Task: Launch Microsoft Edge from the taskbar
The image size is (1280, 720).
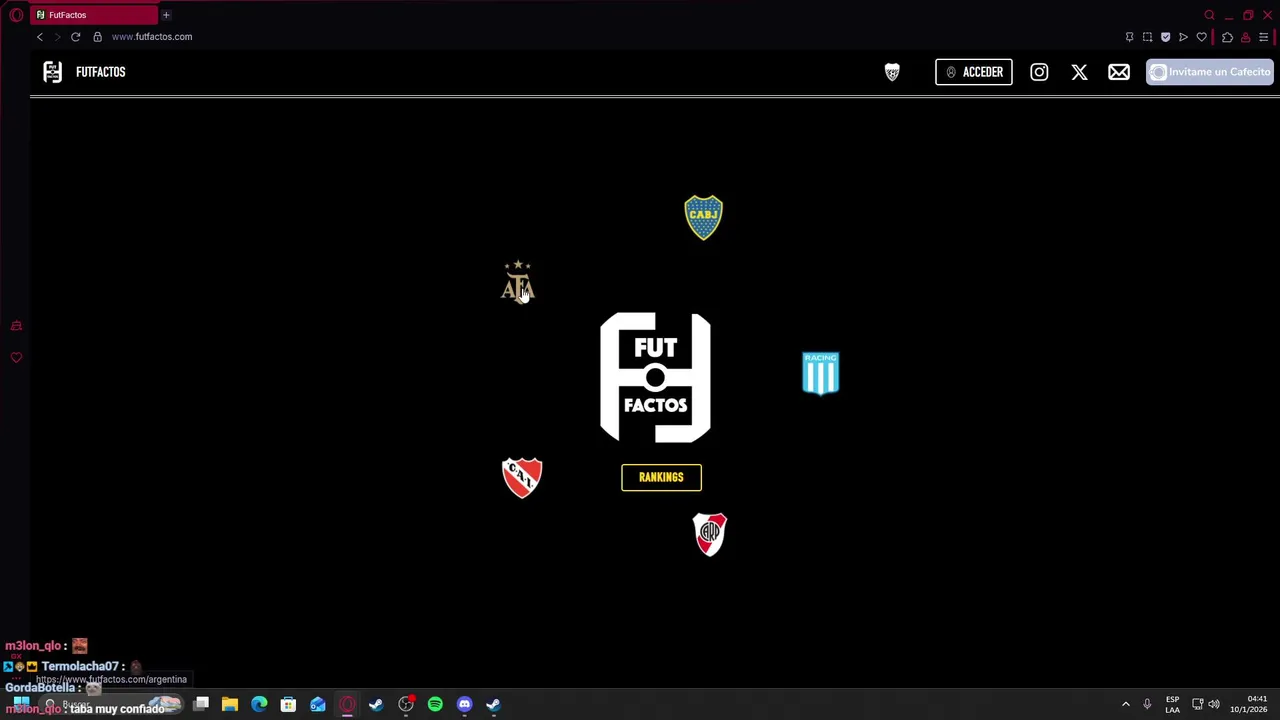Action: pyautogui.click(x=259, y=705)
